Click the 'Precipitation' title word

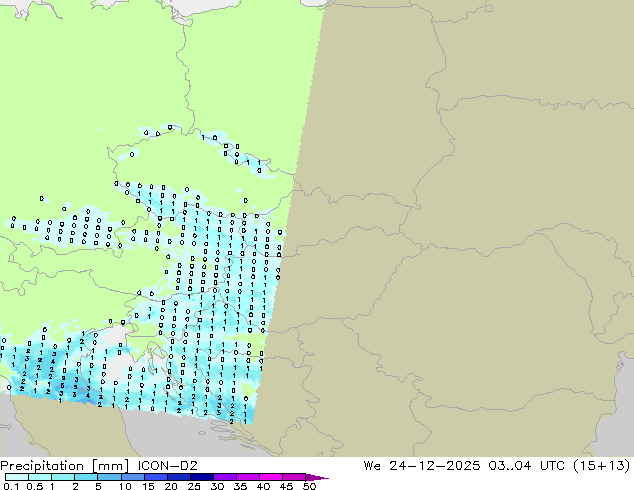pos(42,466)
